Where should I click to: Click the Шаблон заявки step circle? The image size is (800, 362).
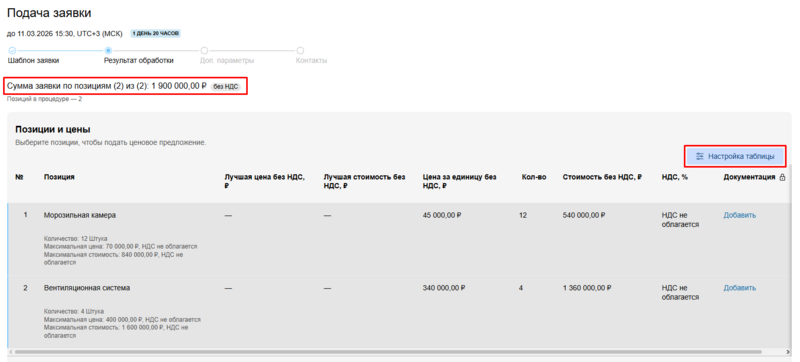[x=12, y=50]
